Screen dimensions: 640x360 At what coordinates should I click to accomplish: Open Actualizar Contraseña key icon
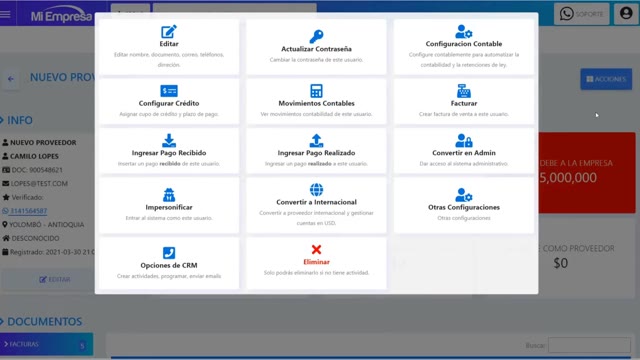(316, 36)
